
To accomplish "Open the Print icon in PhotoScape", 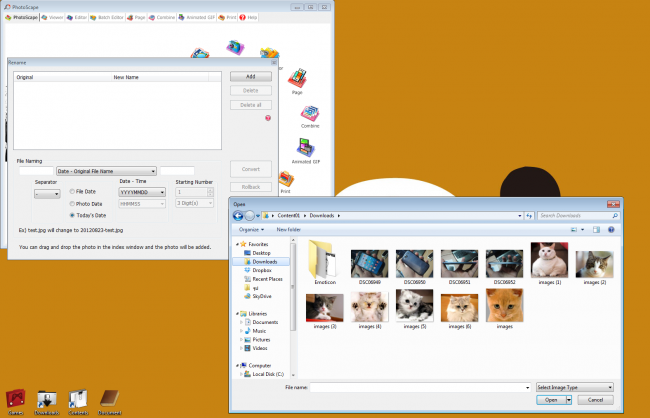I will click(286, 179).
